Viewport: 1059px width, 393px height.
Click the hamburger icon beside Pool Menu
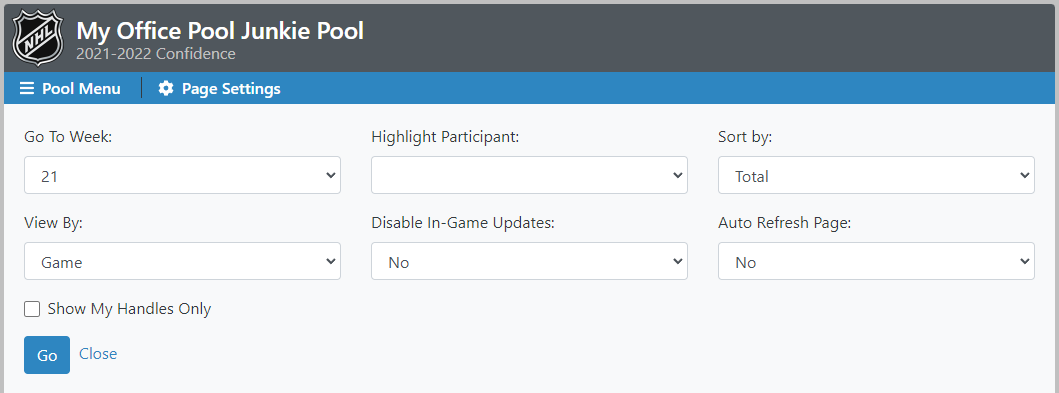point(26,88)
